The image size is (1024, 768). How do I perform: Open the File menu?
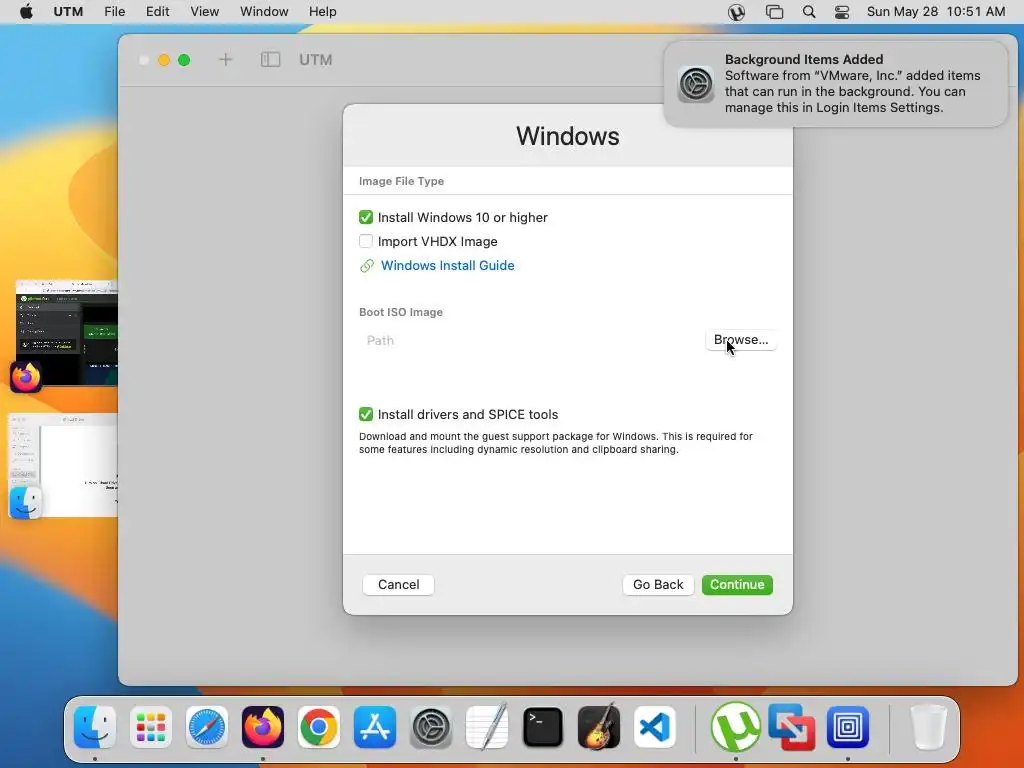[115, 12]
